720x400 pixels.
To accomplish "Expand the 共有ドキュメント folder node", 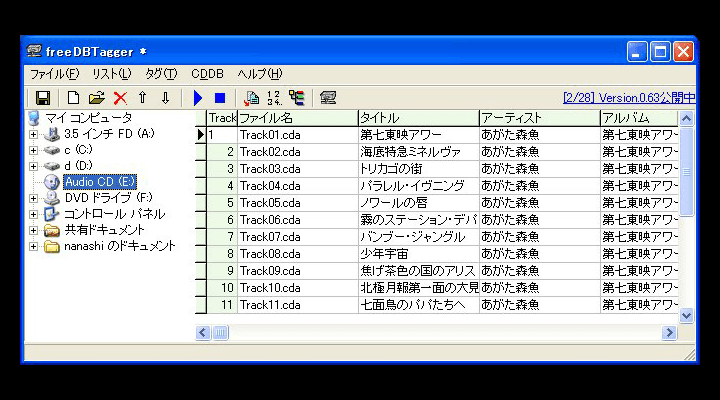I will pos(34,230).
